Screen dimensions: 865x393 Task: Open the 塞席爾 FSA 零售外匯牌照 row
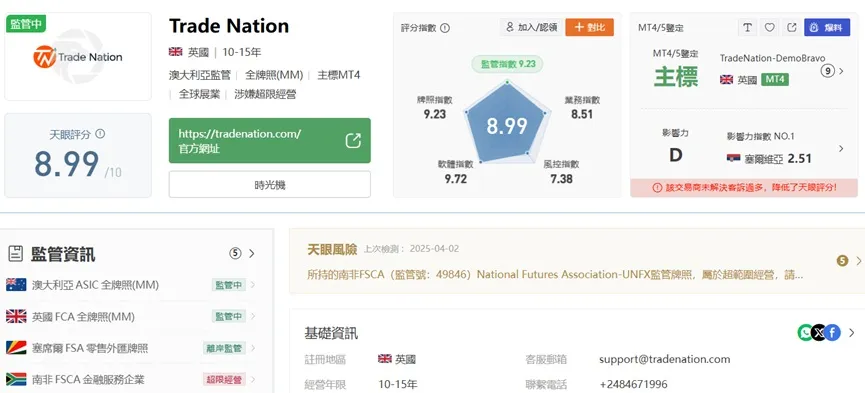coord(131,348)
